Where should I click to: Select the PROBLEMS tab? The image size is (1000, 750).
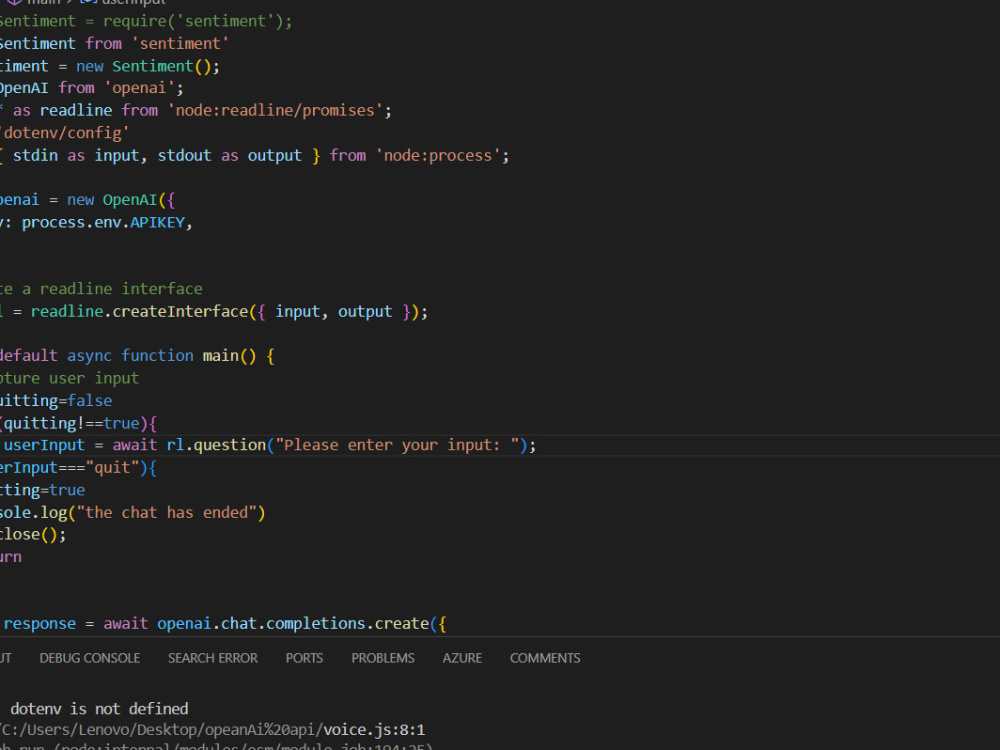click(x=383, y=658)
